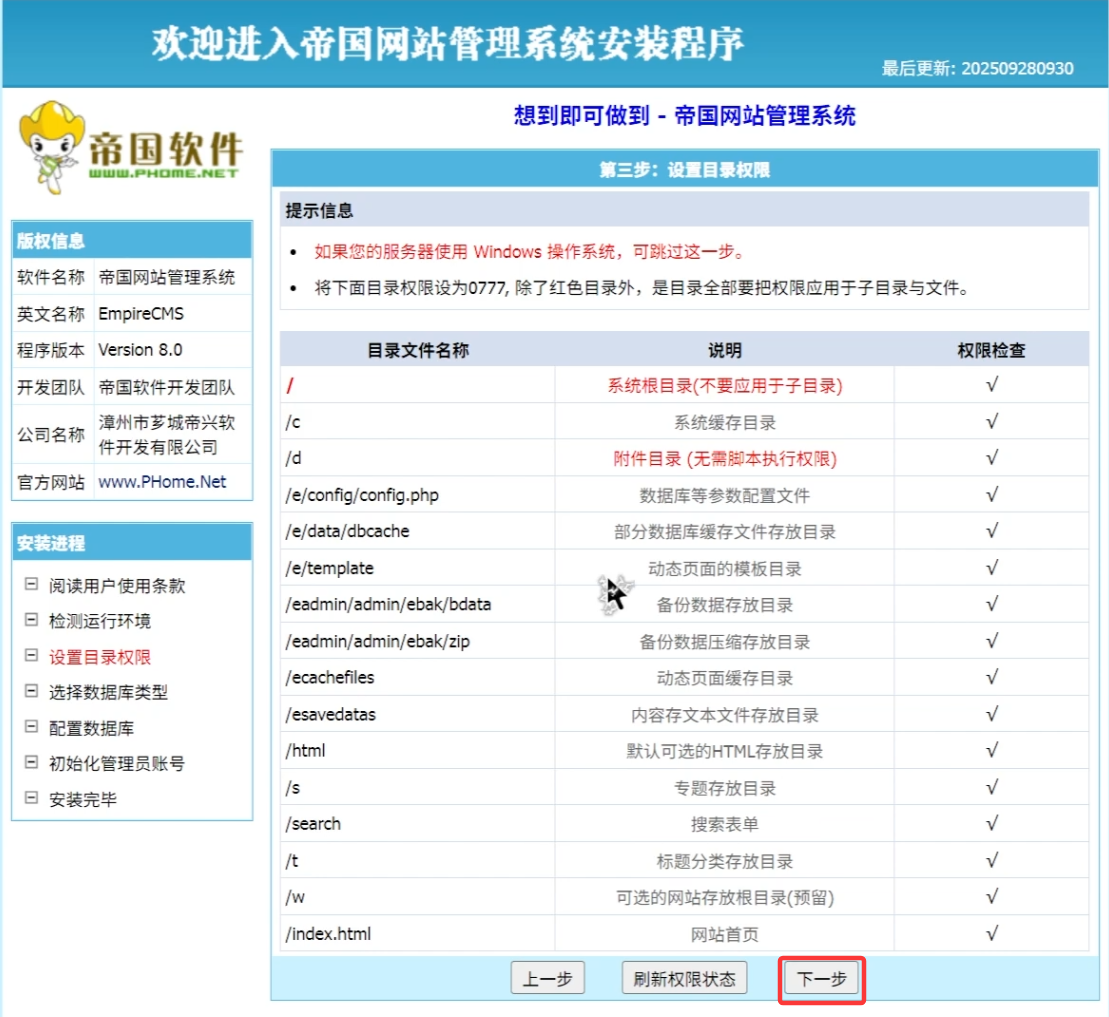
Task: Click the 刷新权限状态 button
Action: [684, 979]
